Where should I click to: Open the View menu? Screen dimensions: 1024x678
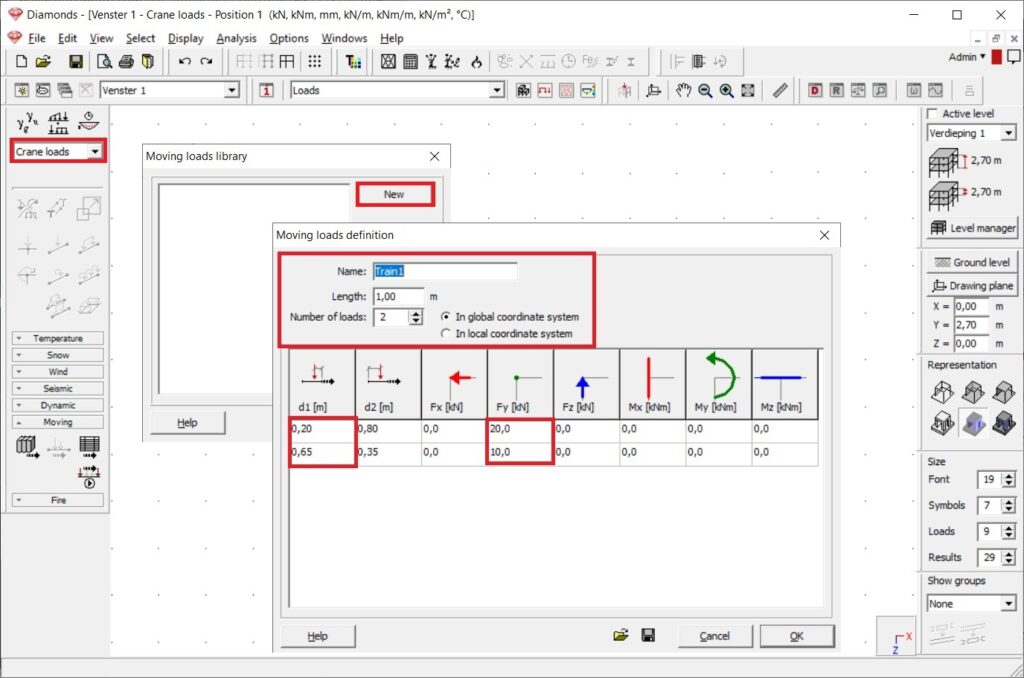(x=101, y=39)
